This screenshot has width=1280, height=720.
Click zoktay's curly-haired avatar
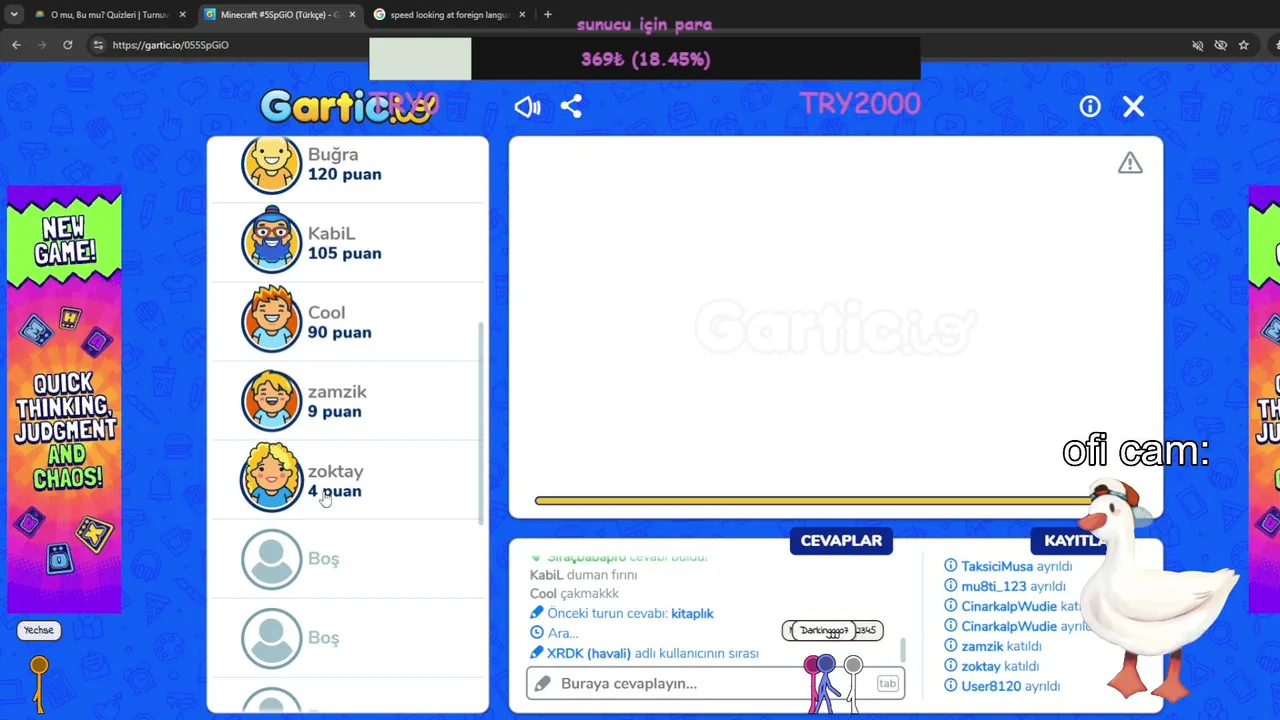[271, 478]
